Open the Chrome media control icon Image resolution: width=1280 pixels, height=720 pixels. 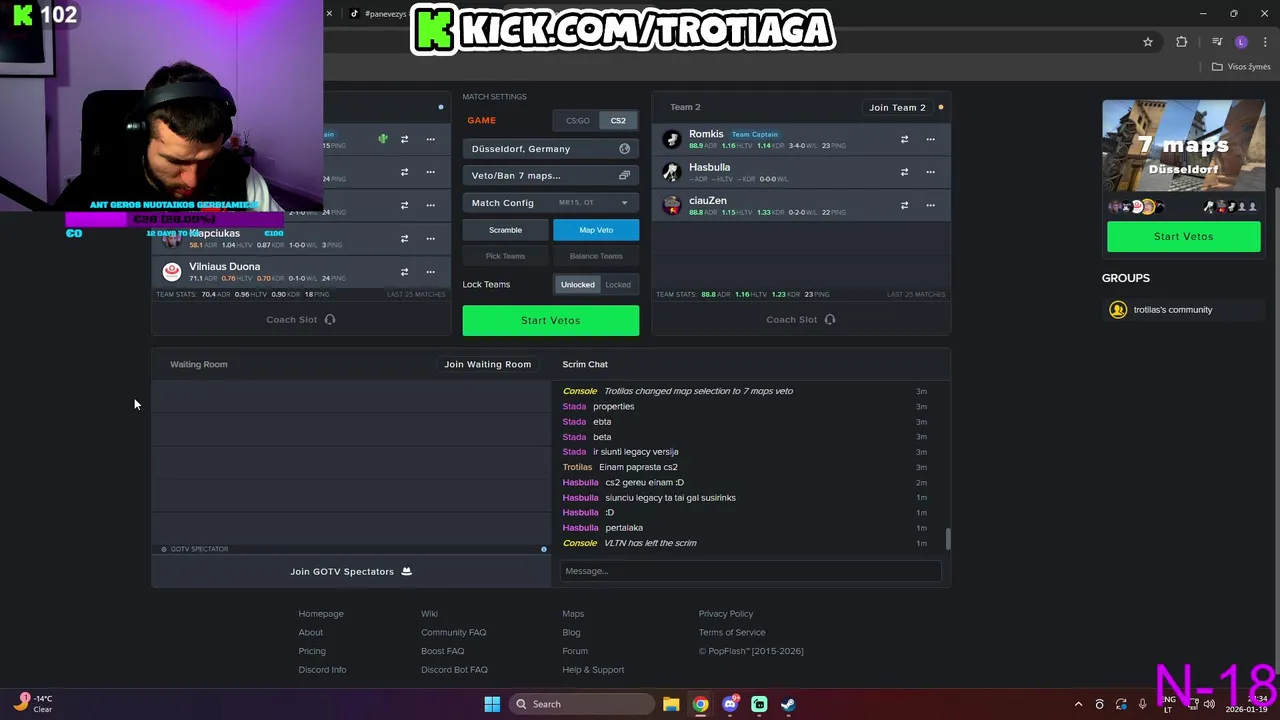coord(1217,42)
